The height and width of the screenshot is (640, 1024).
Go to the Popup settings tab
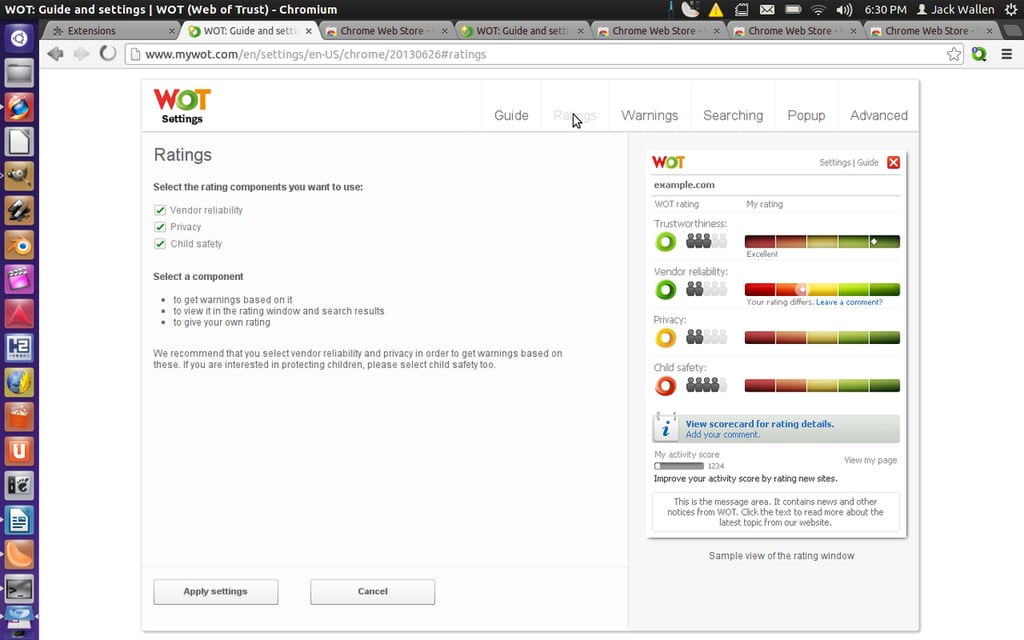coord(806,116)
